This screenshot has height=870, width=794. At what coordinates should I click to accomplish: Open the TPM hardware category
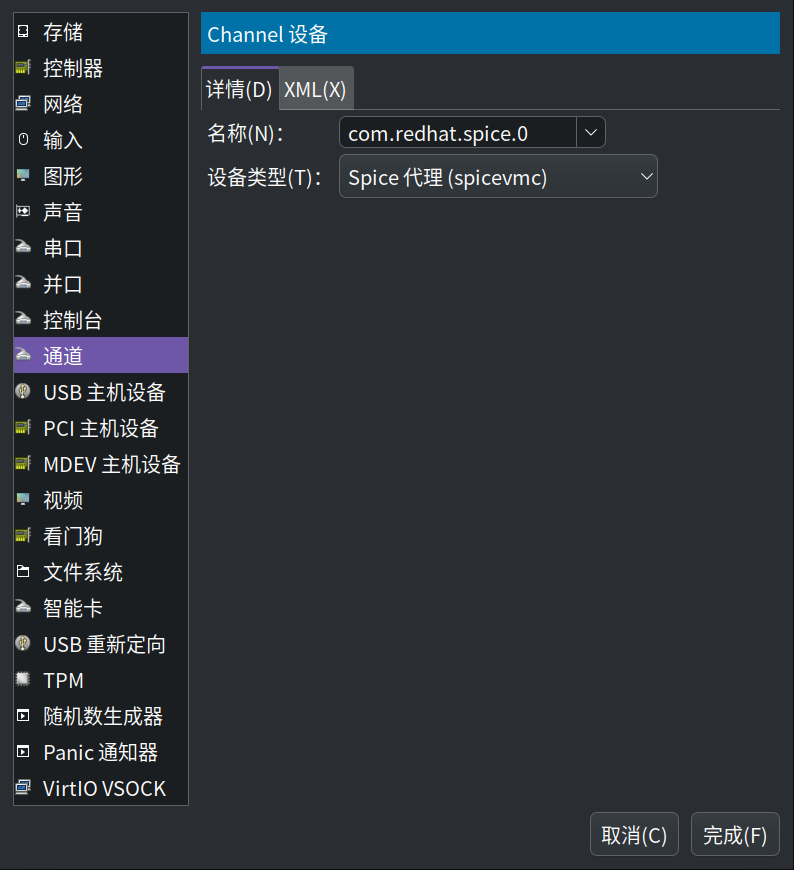[58, 680]
